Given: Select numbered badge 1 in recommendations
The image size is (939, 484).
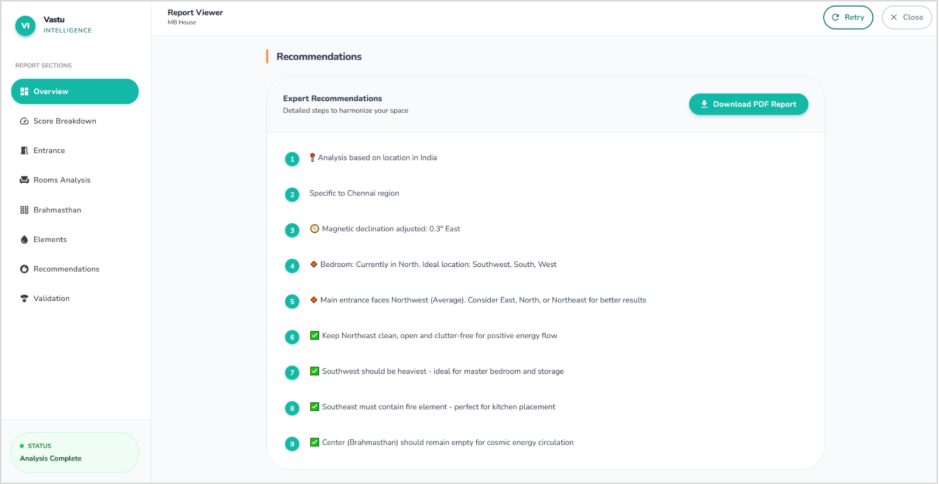Looking at the screenshot, I should [x=292, y=159].
